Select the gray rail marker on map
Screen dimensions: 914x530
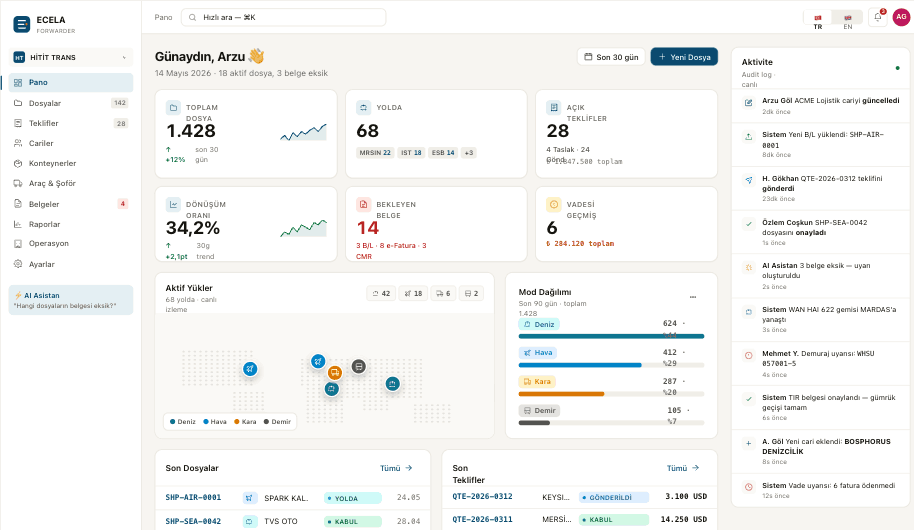[358, 366]
